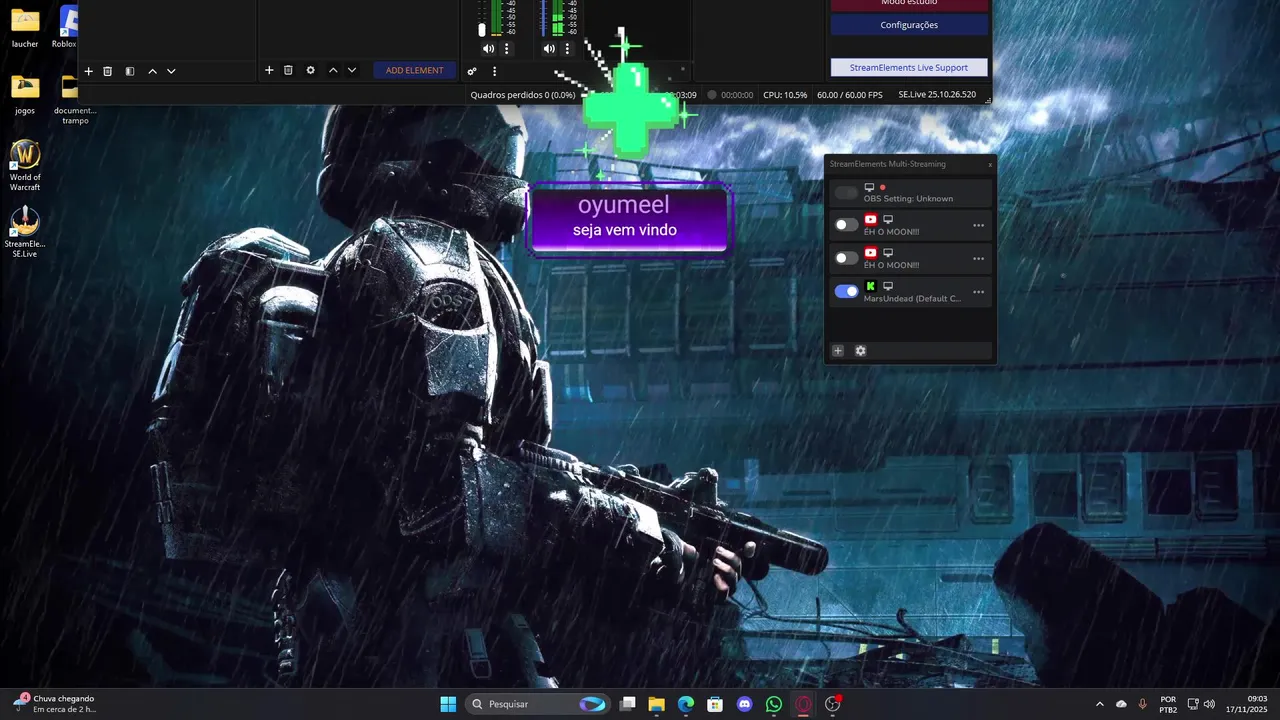1280x720 pixels.
Task: Add a source with the Sources plus icon
Action: coord(269,70)
